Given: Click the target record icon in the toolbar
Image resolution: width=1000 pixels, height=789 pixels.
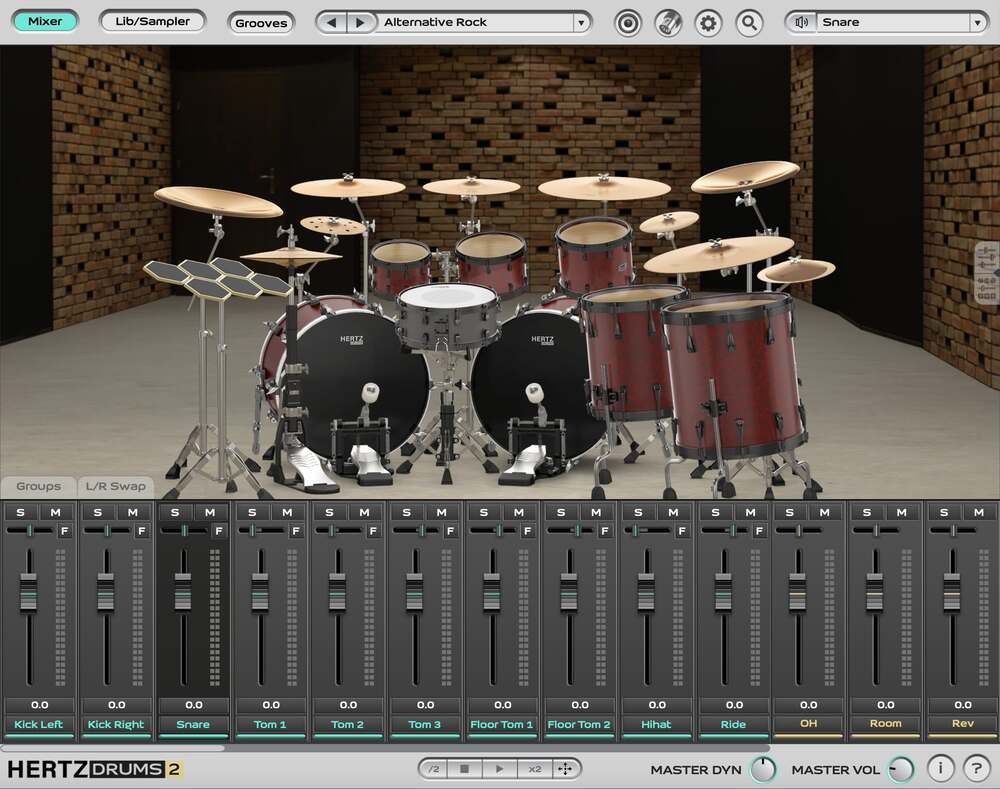Looking at the screenshot, I should (628, 23).
